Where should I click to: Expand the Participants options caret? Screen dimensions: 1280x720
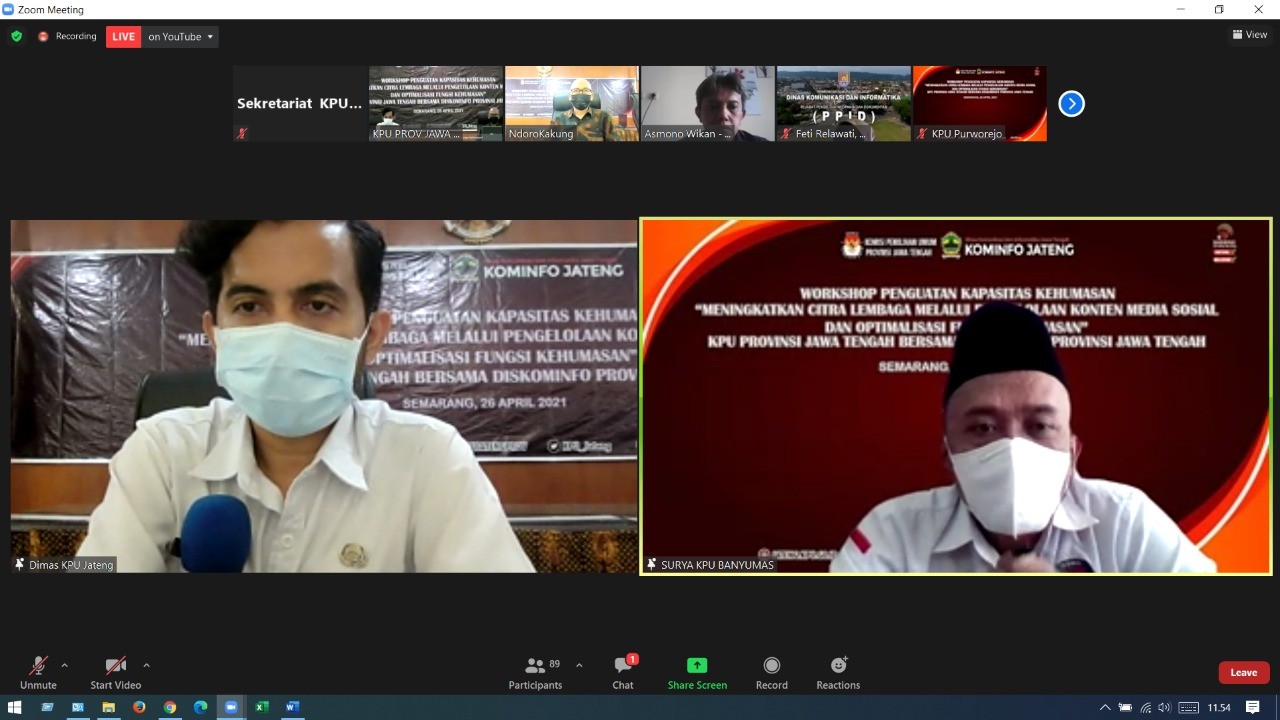point(579,665)
